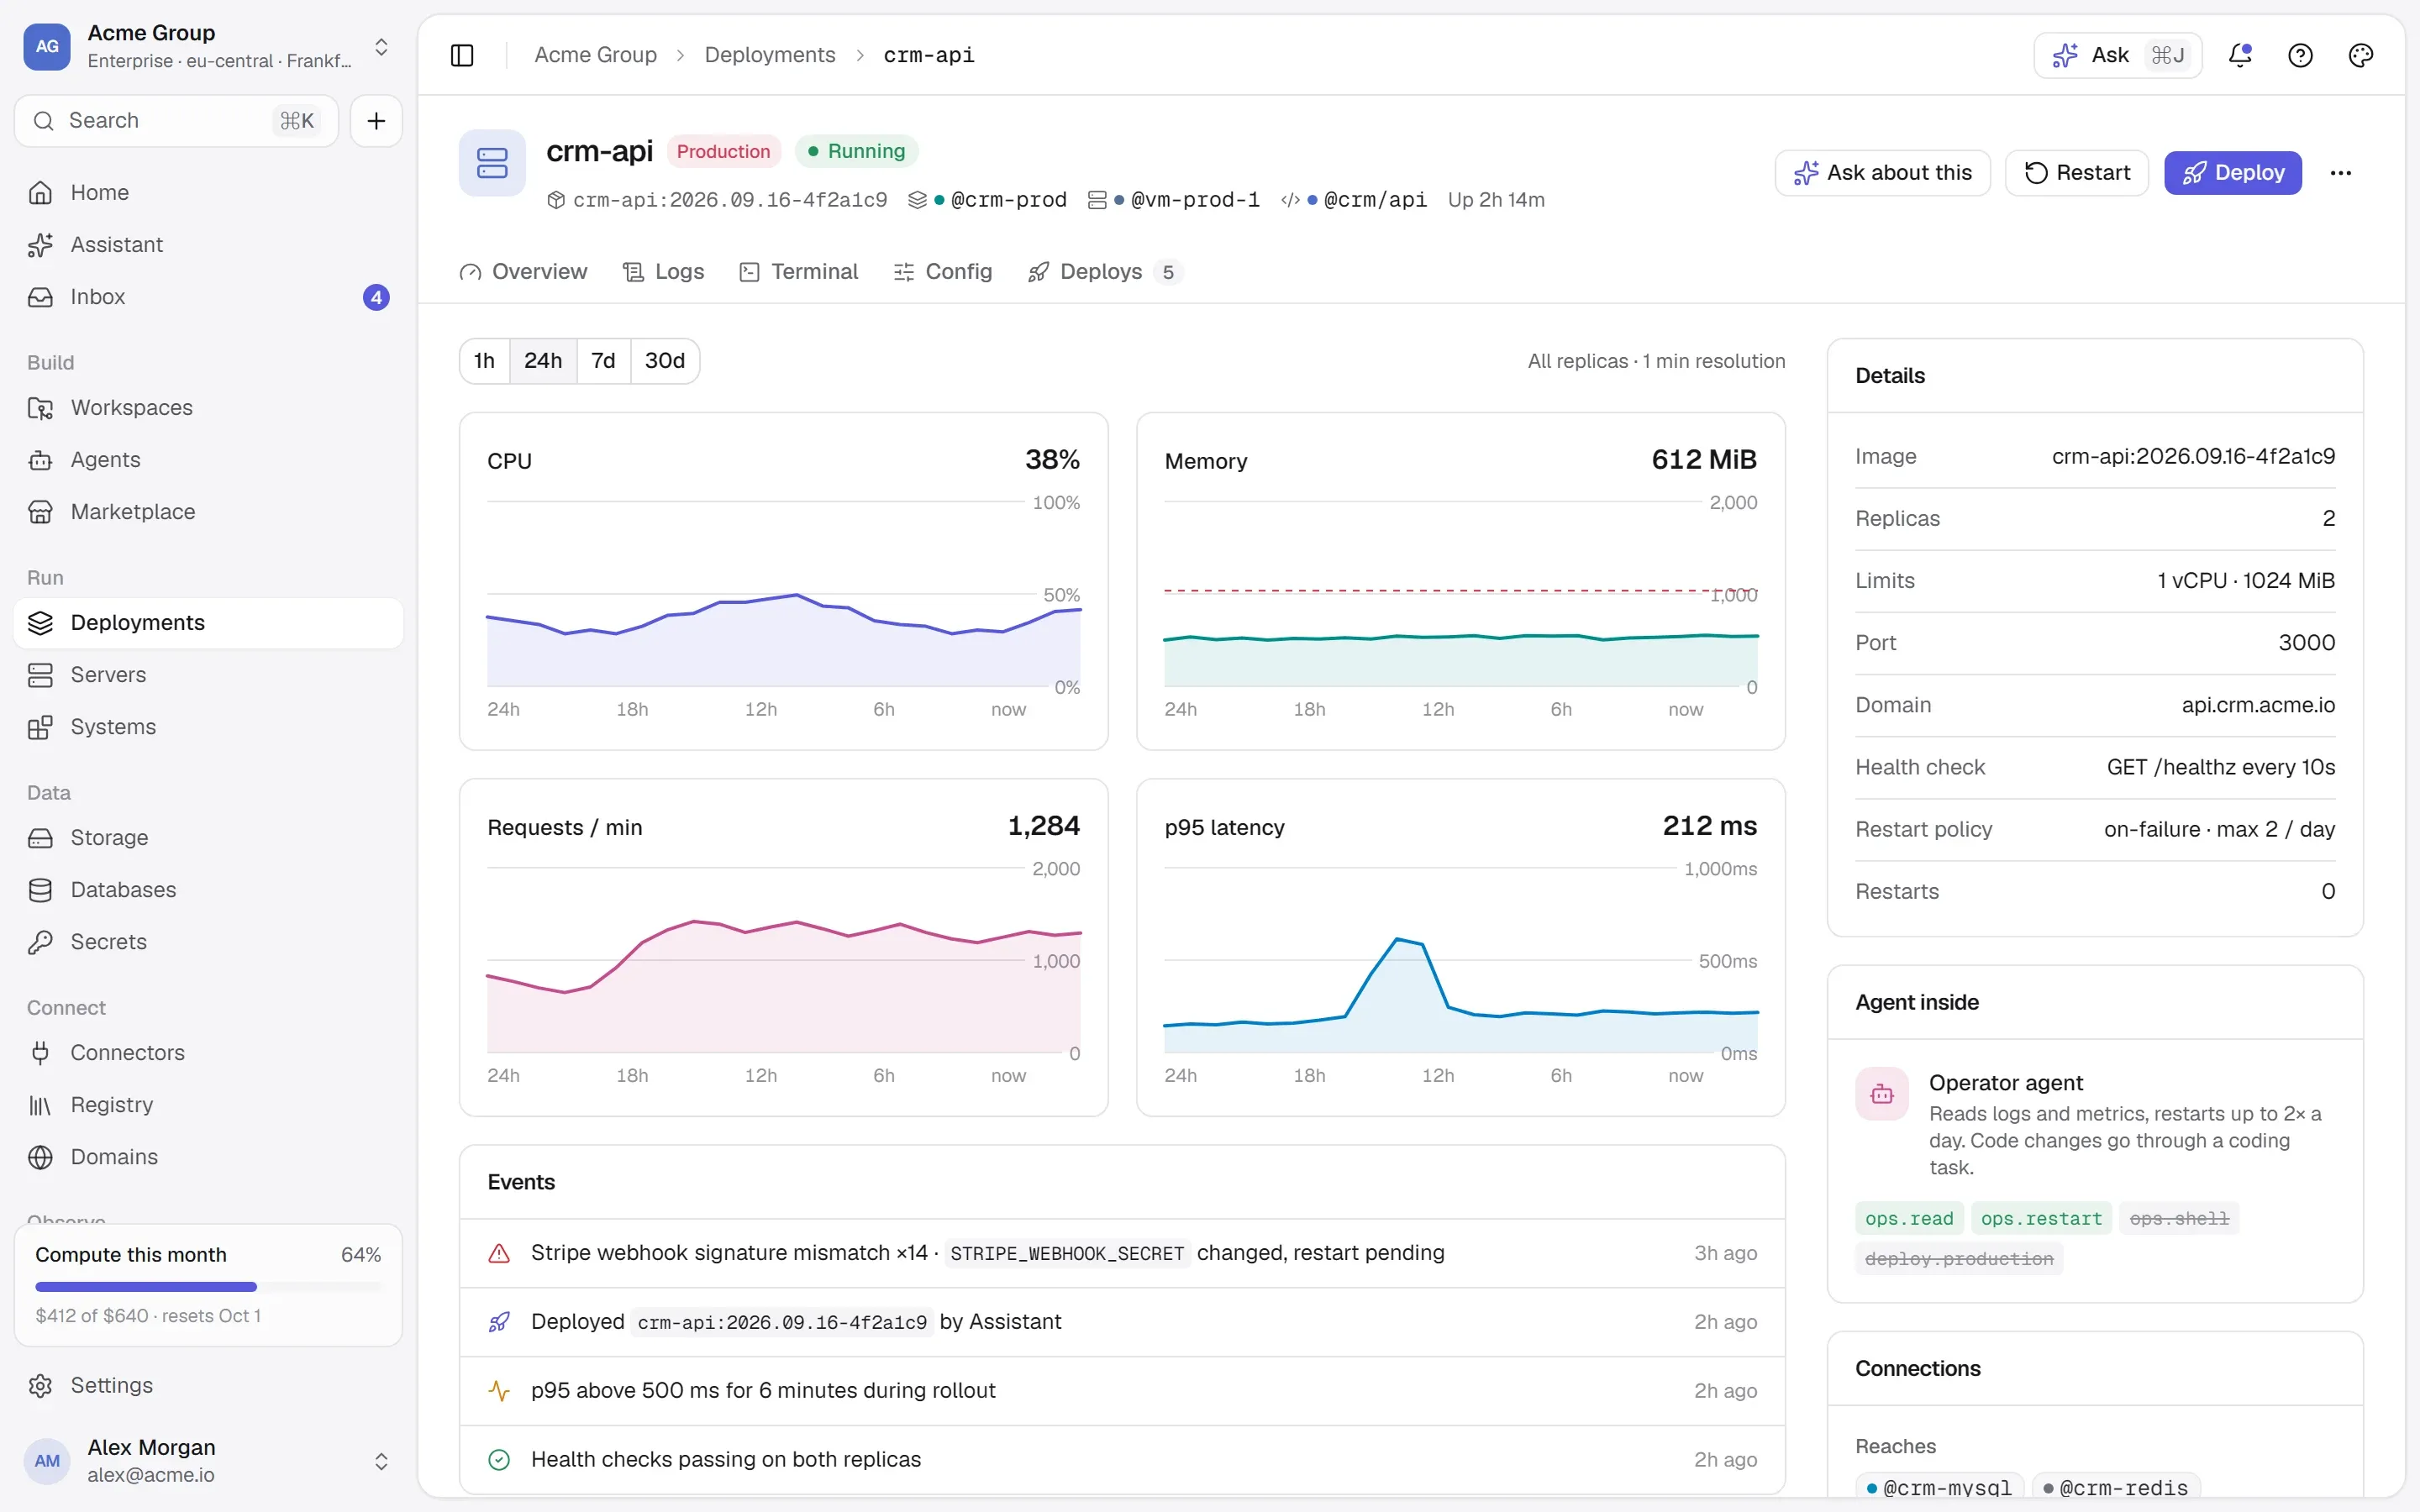Click the Operator agent robot icon

tap(1881, 1094)
